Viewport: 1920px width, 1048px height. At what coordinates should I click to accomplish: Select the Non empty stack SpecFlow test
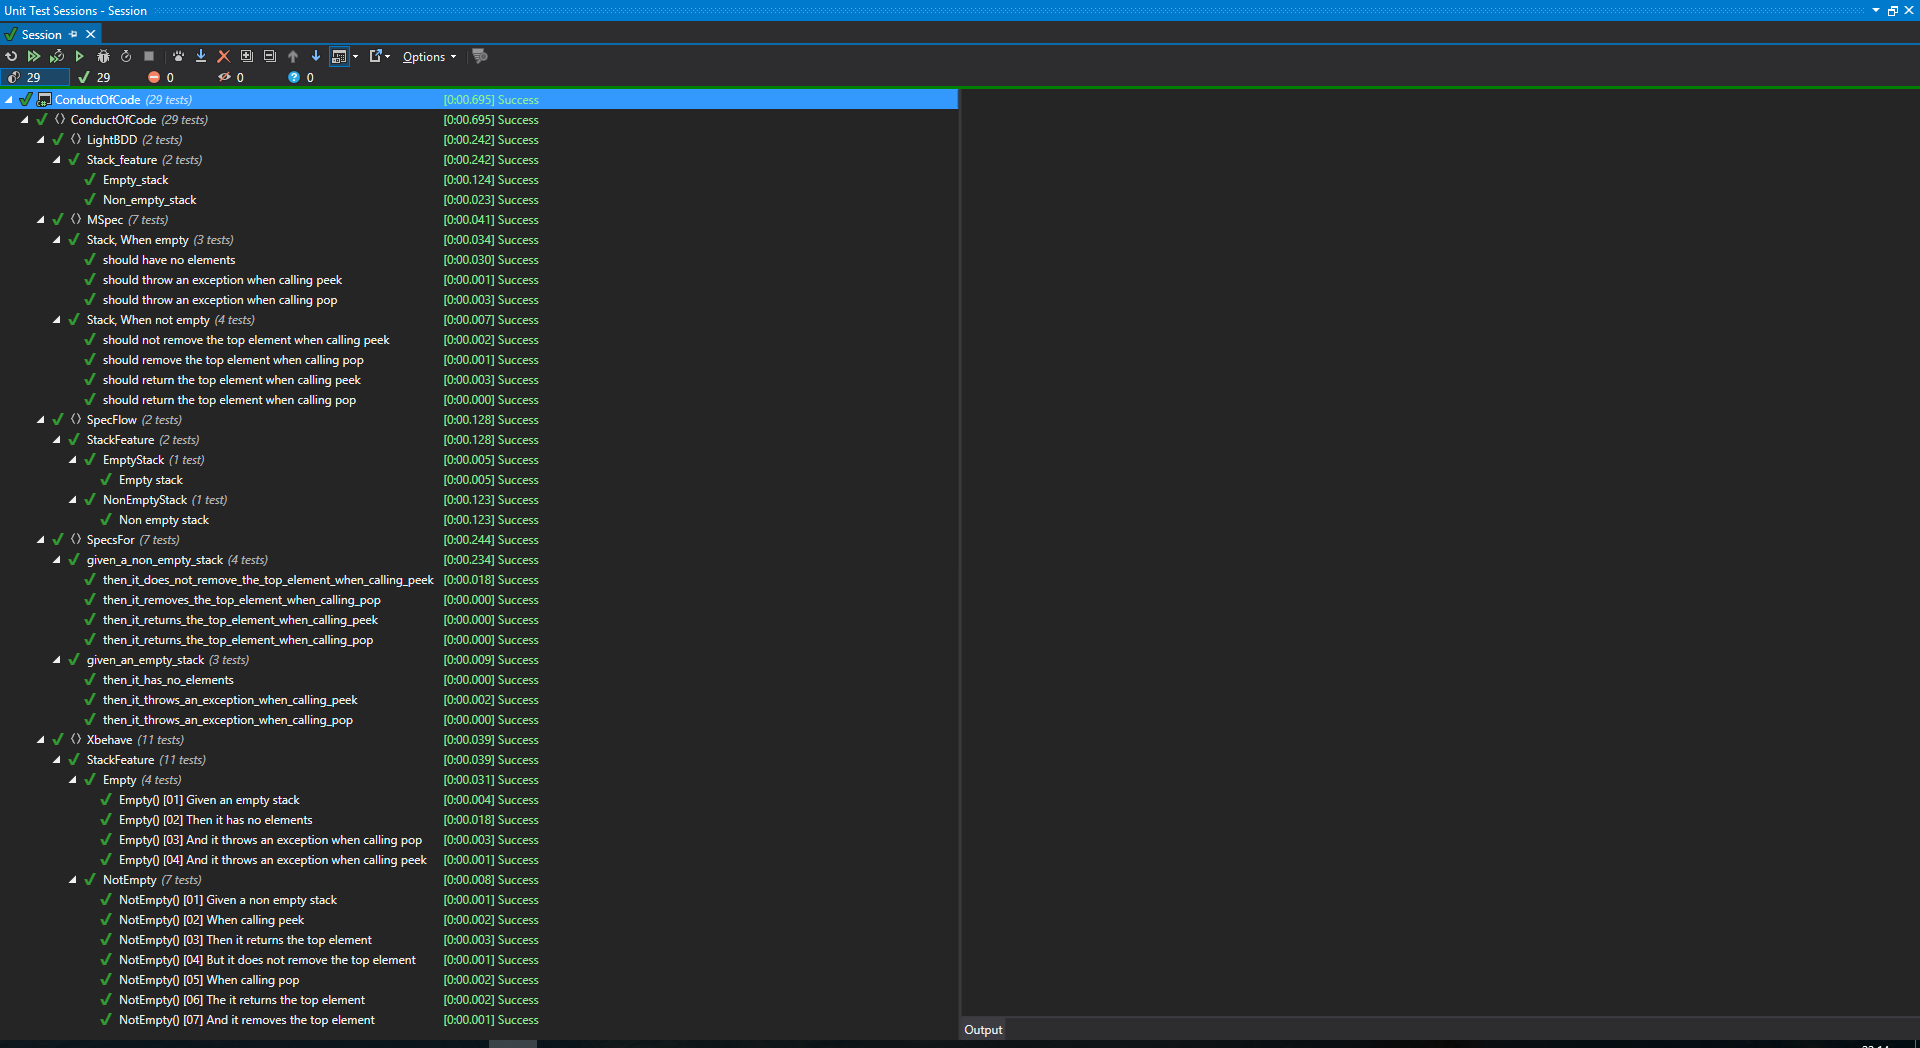(x=164, y=520)
